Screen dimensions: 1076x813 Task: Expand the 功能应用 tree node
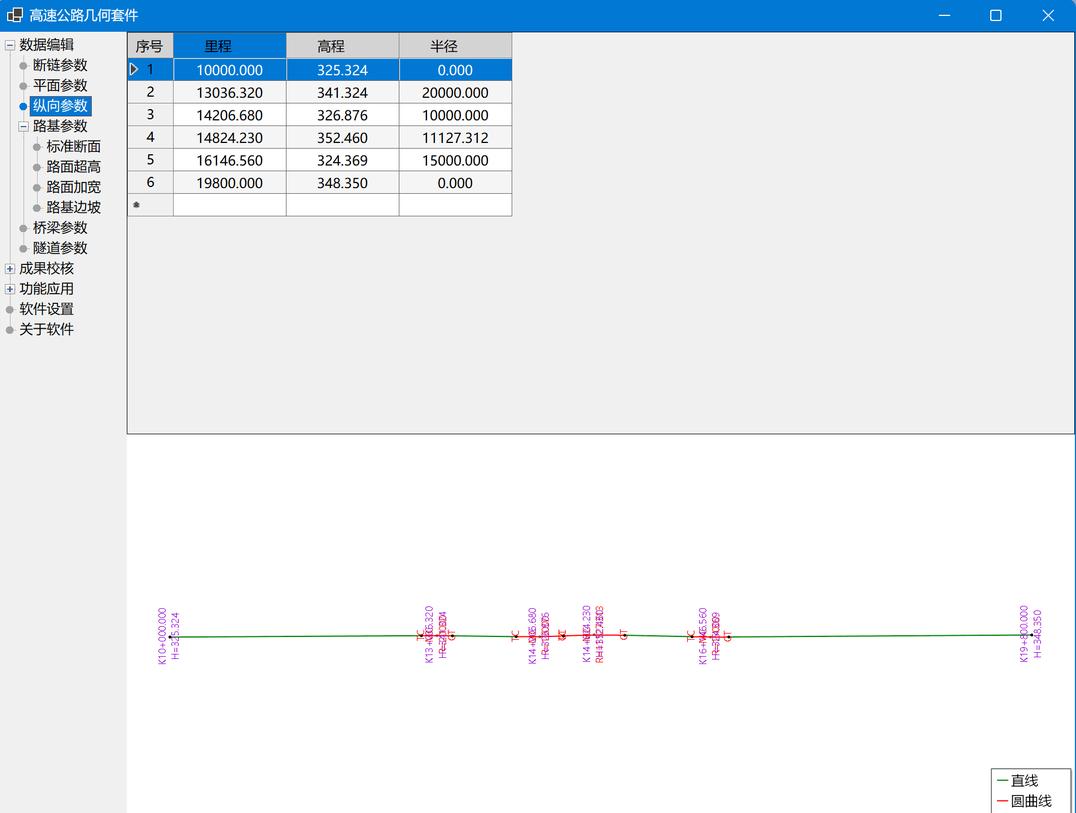[10, 290]
